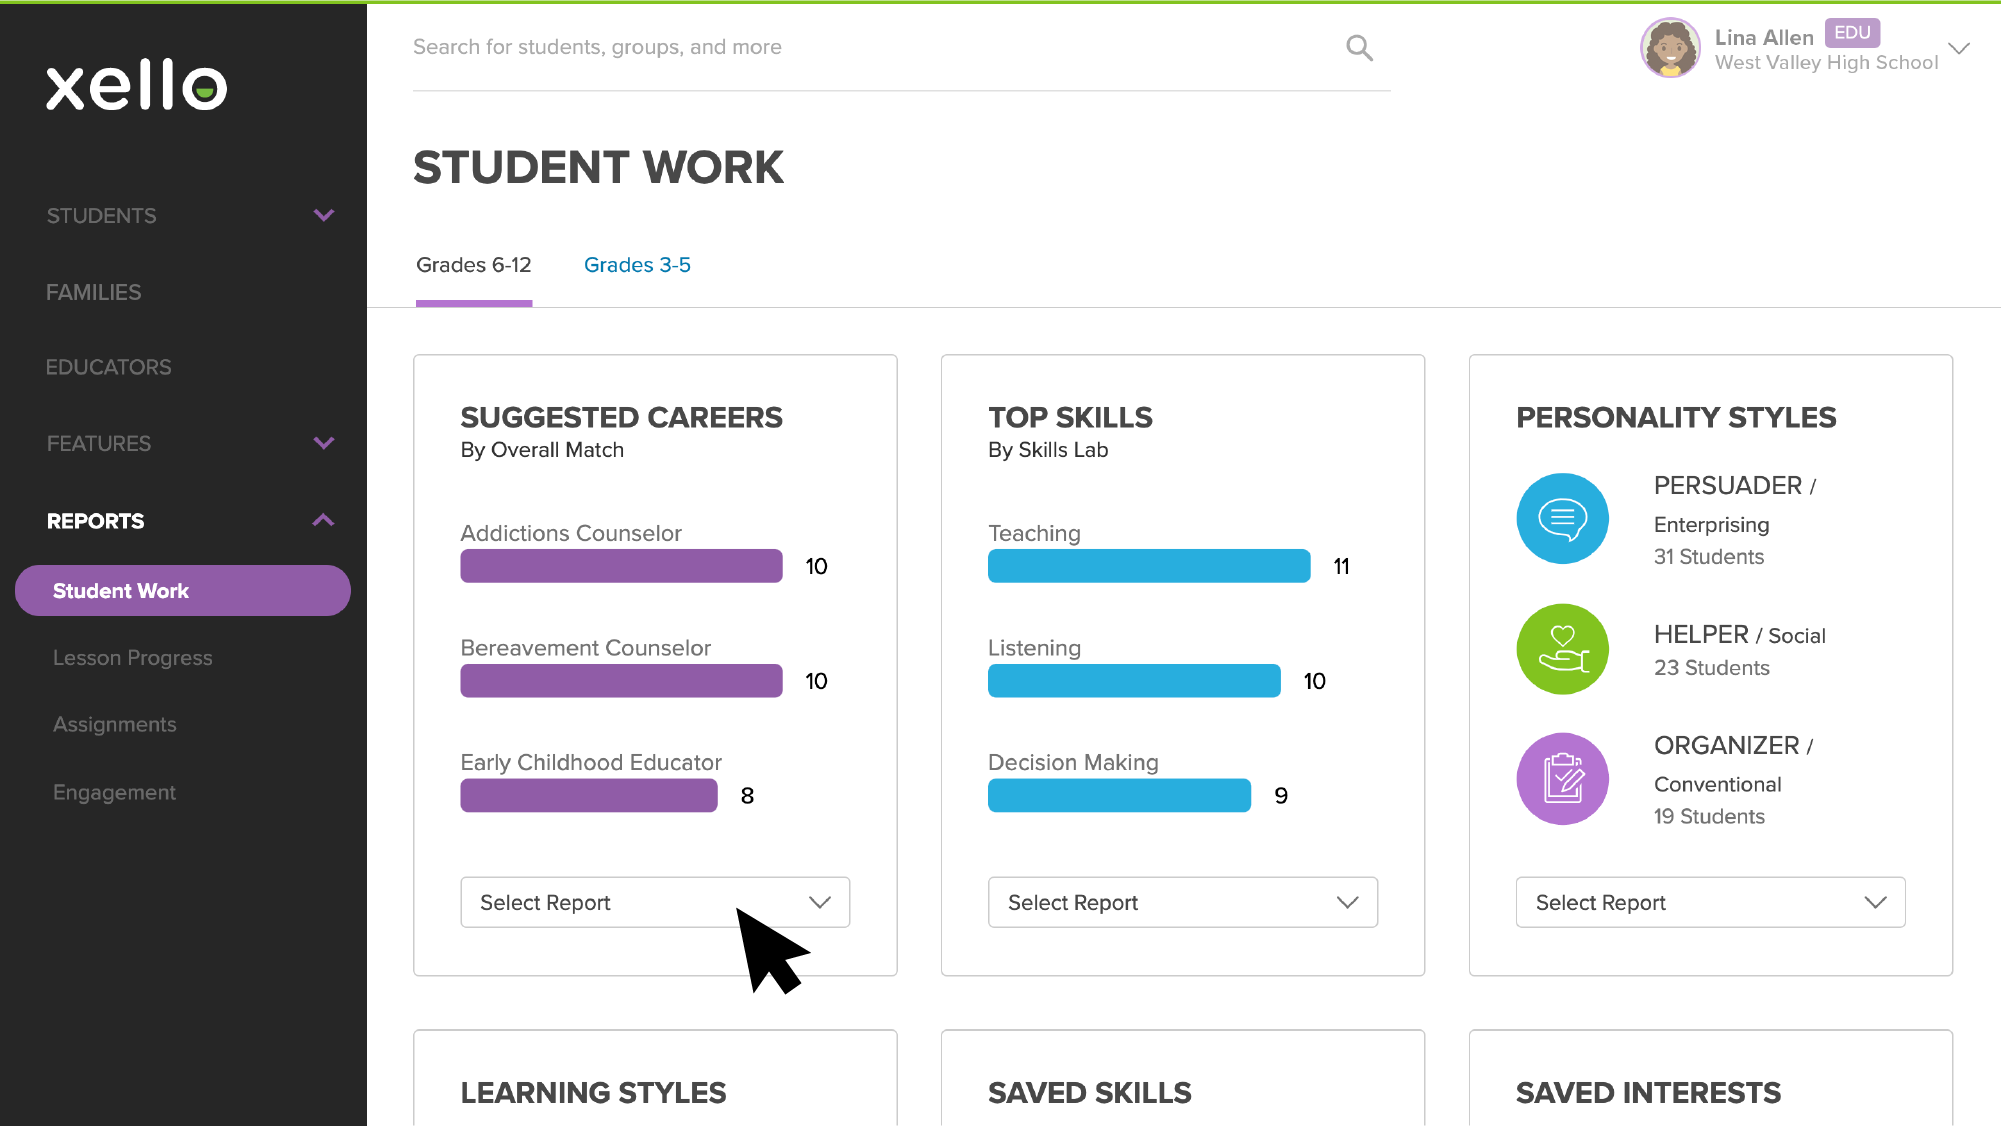Click the "SAVED SKILLS" card heading
2001x1126 pixels.
pyautogui.click(x=1090, y=1092)
